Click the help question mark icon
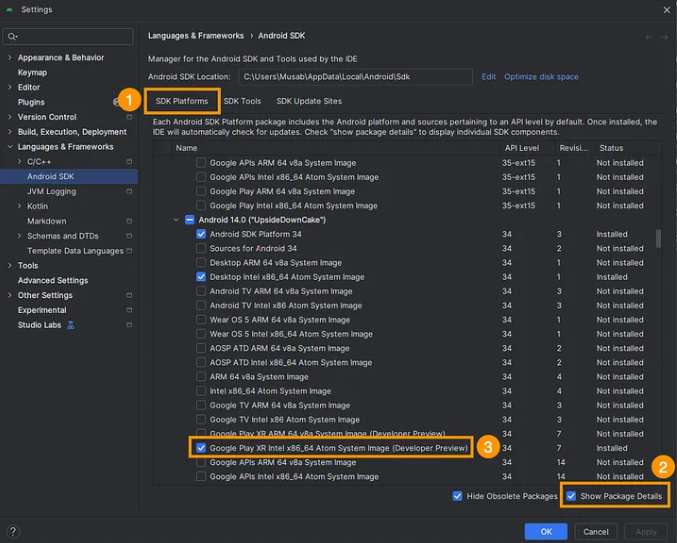 point(13,531)
